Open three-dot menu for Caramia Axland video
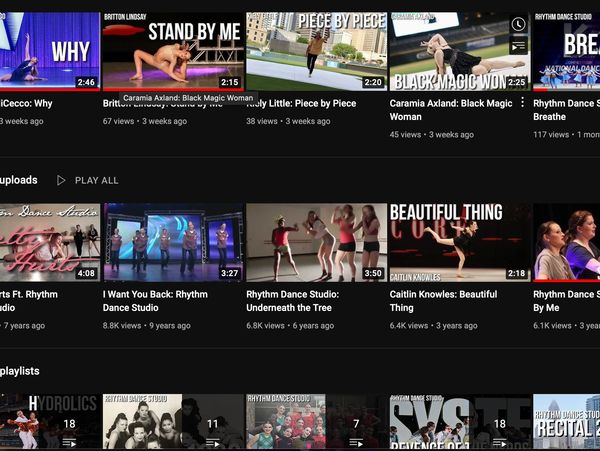Screen dimensions: 600x451 [522, 103]
